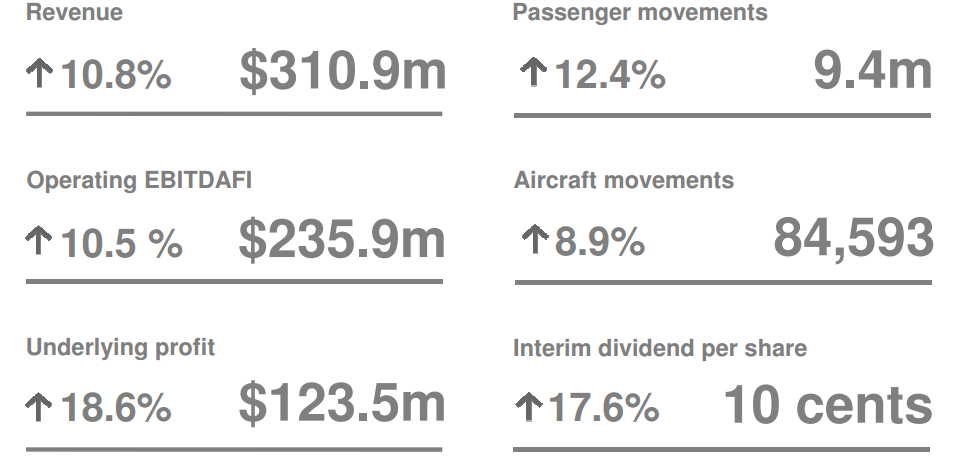Click the up arrow before 8.9% aircraft movements
Viewport: 962px width, 470px height.
coord(535,239)
